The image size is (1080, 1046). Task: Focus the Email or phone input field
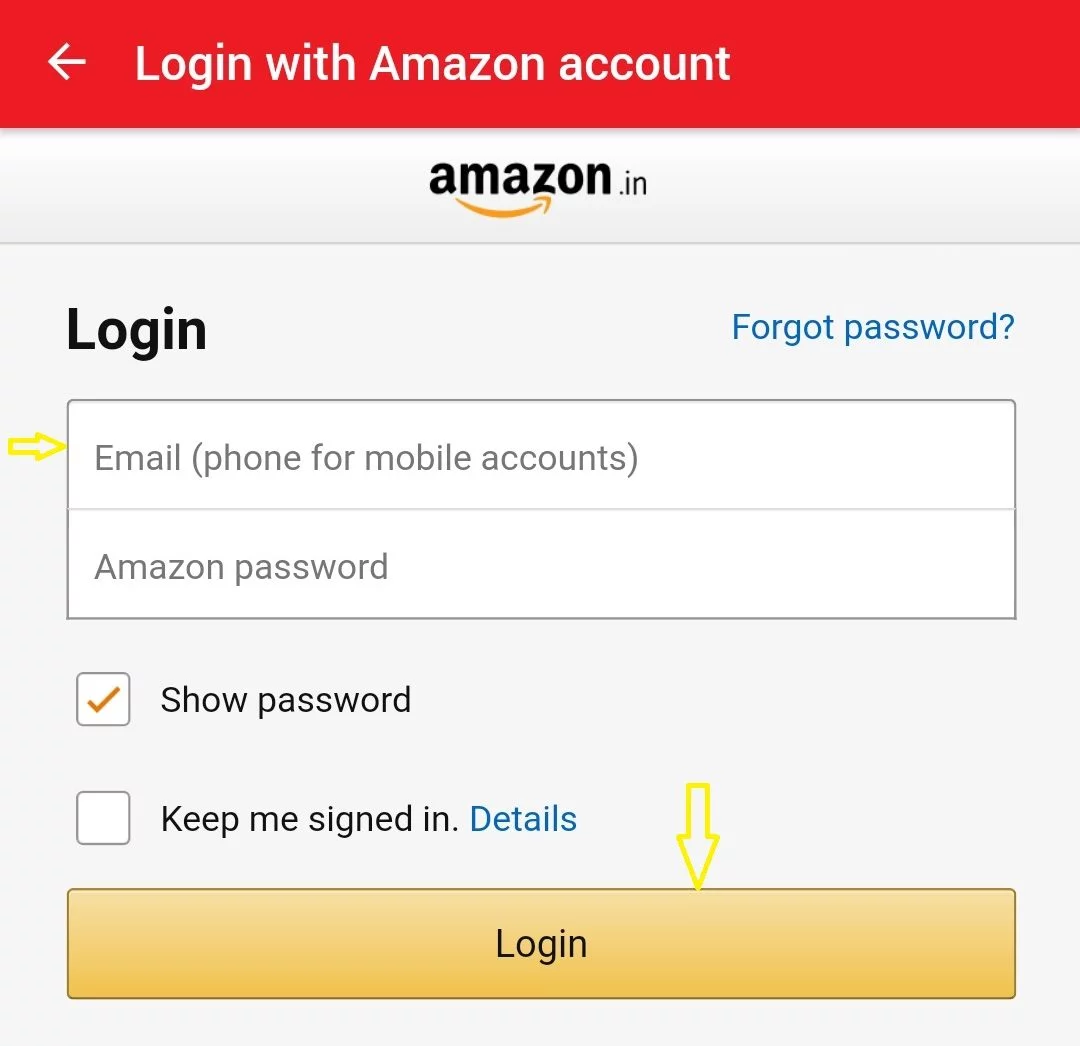(541, 457)
